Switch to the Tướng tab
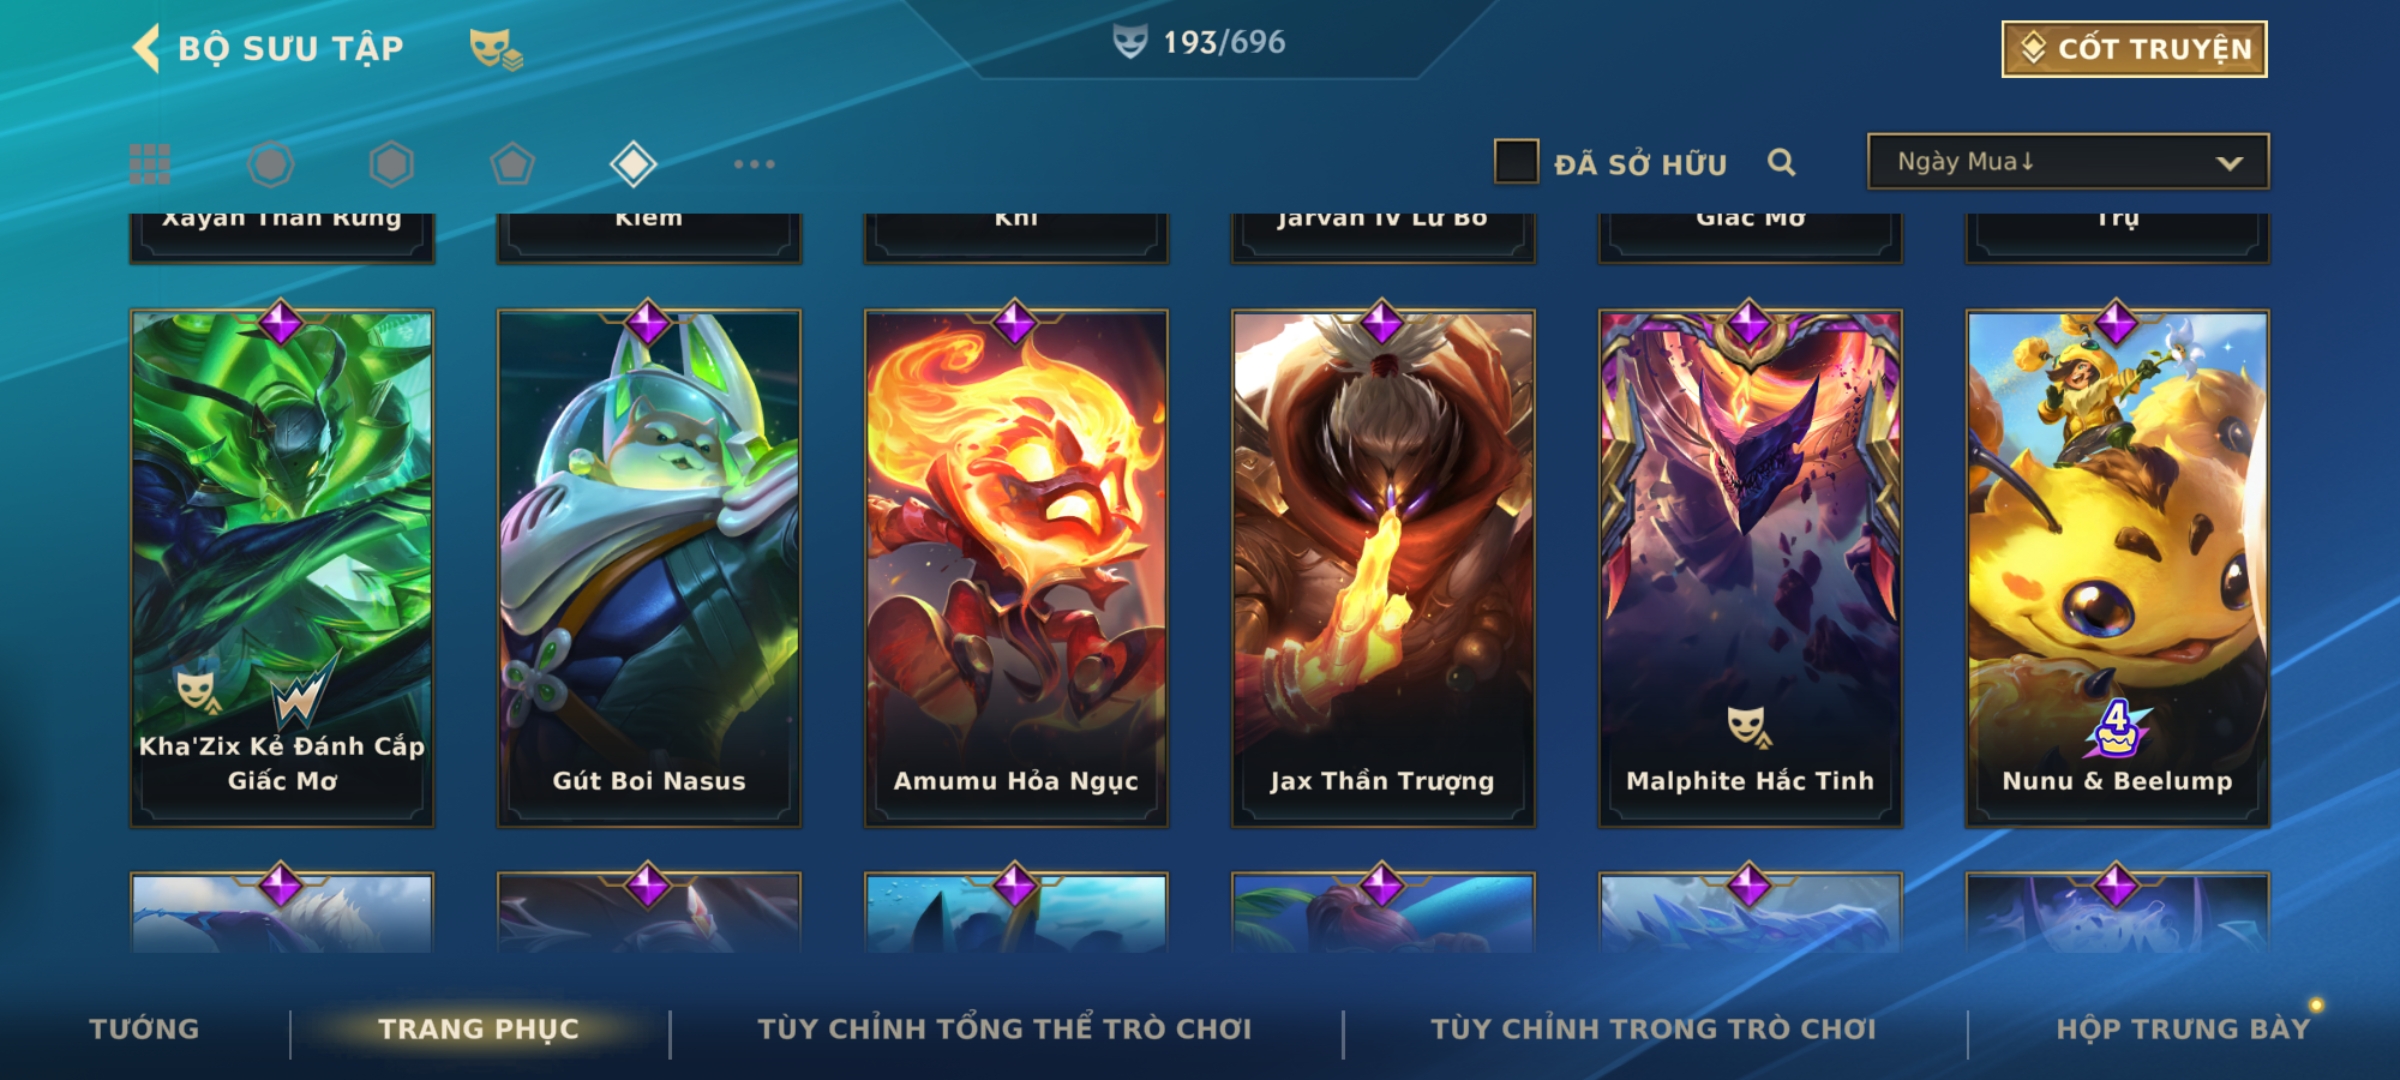 [x=145, y=1029]
